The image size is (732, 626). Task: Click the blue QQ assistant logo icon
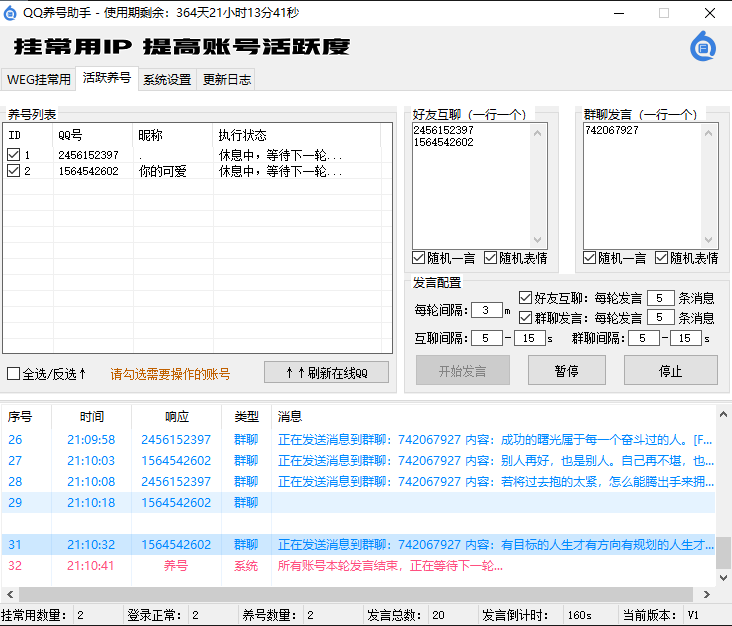(703, 46)
